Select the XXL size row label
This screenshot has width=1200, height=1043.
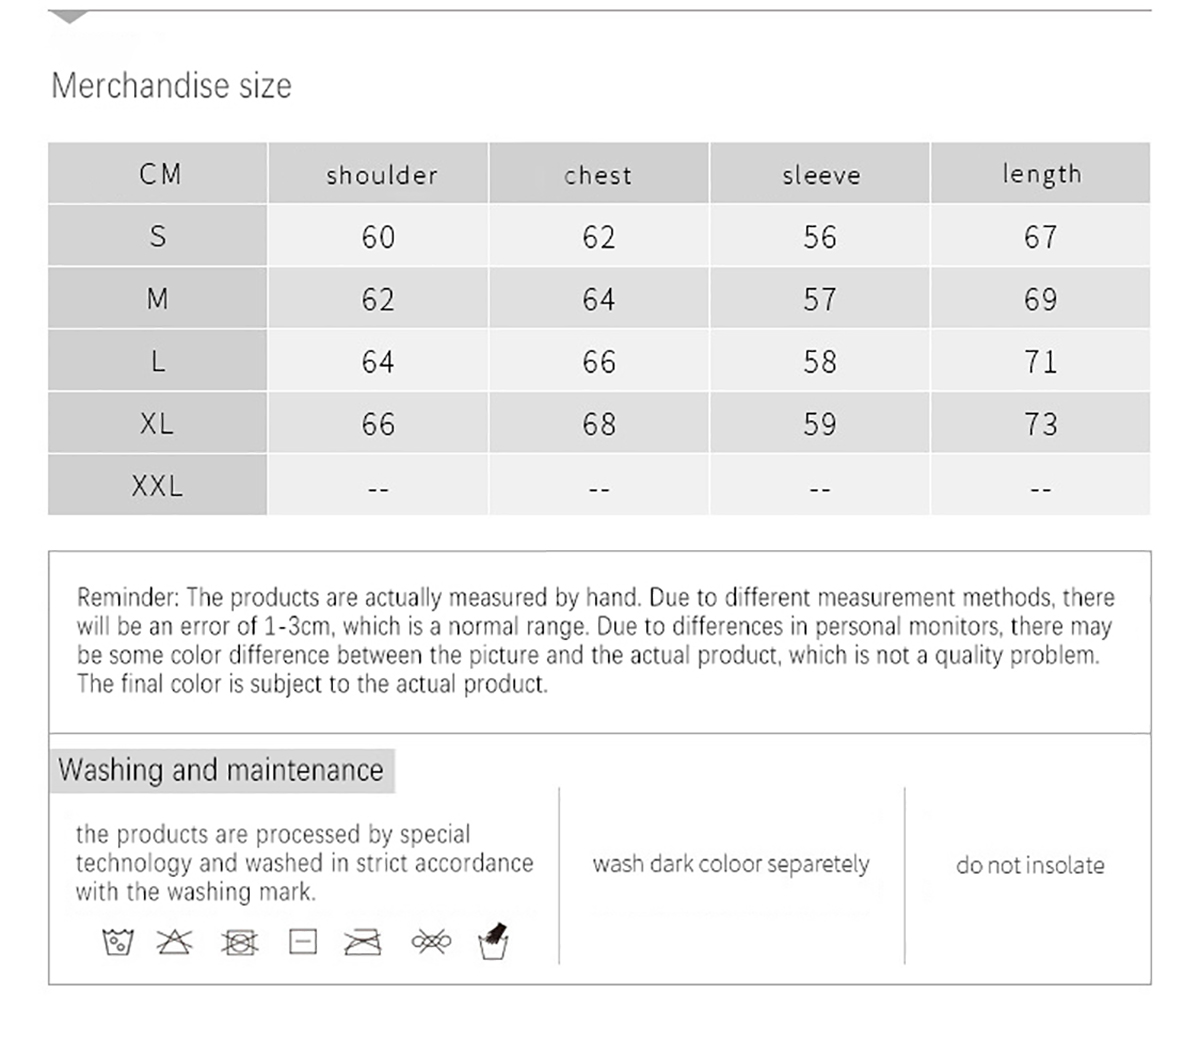tap(157, 486)
